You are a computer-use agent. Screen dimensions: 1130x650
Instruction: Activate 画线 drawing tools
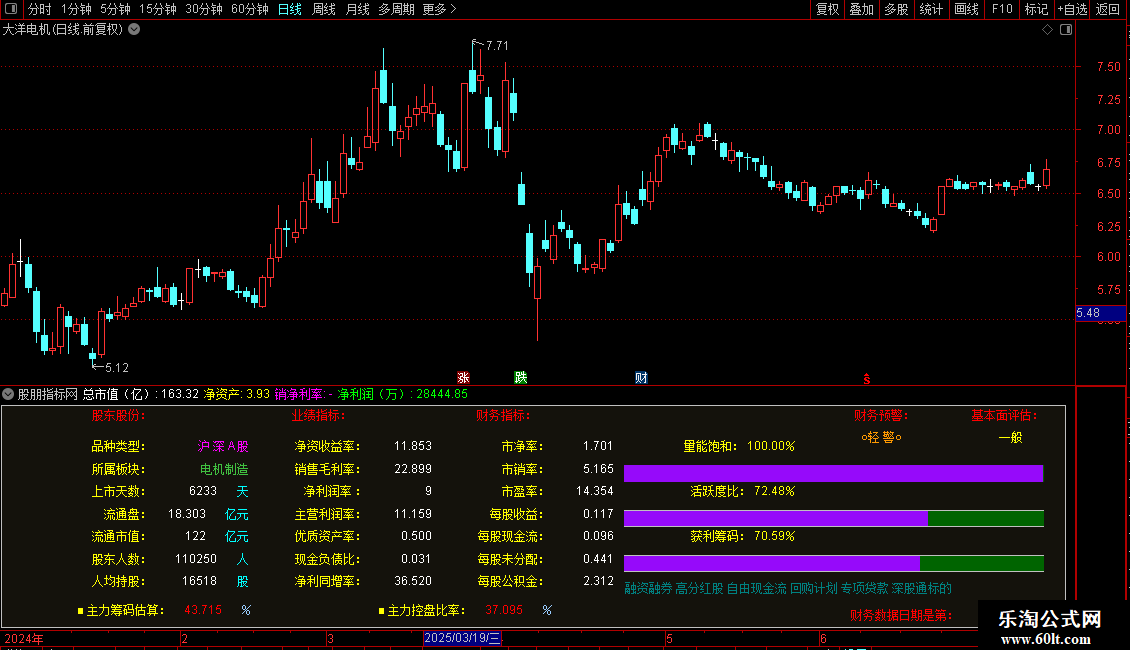966,9
